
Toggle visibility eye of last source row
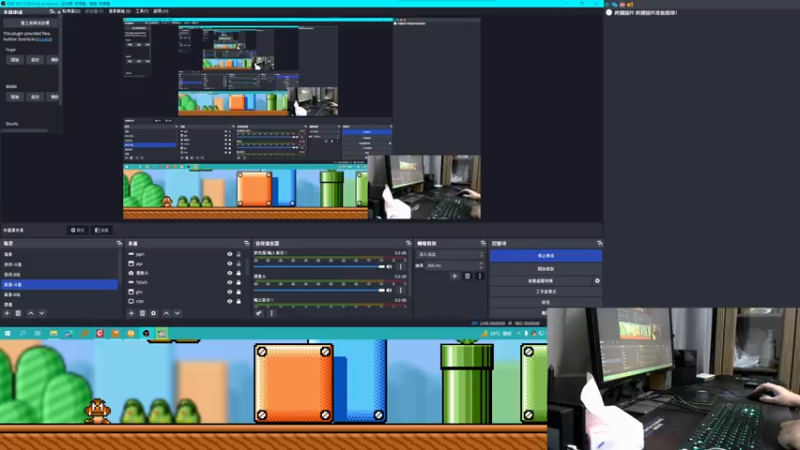click(x=230, y=302)
